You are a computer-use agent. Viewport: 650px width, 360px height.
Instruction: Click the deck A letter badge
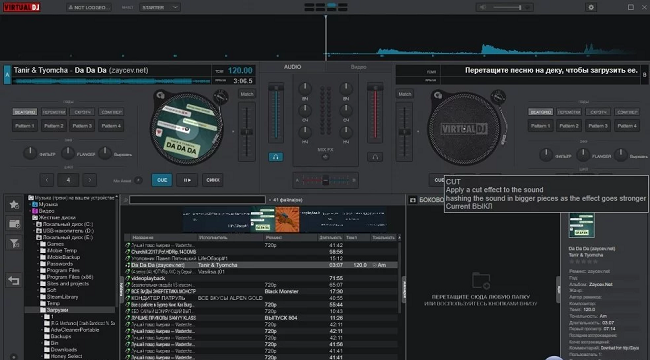click(x=7, y=75)
